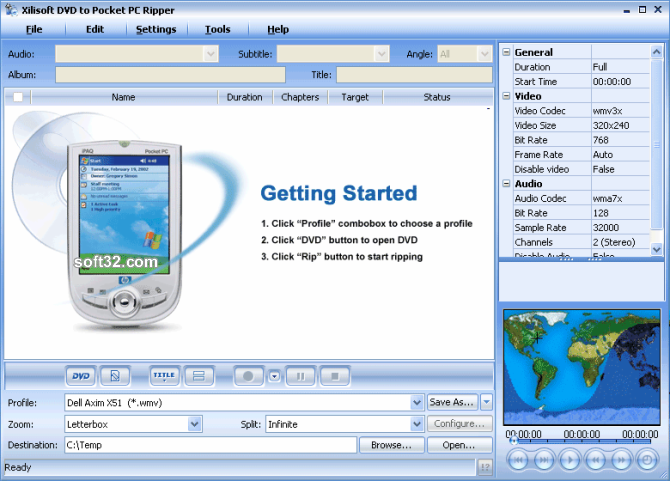The image size is (670, 481).
Task: Click the Stop square toolbar button
Action: tap(335, 376)
